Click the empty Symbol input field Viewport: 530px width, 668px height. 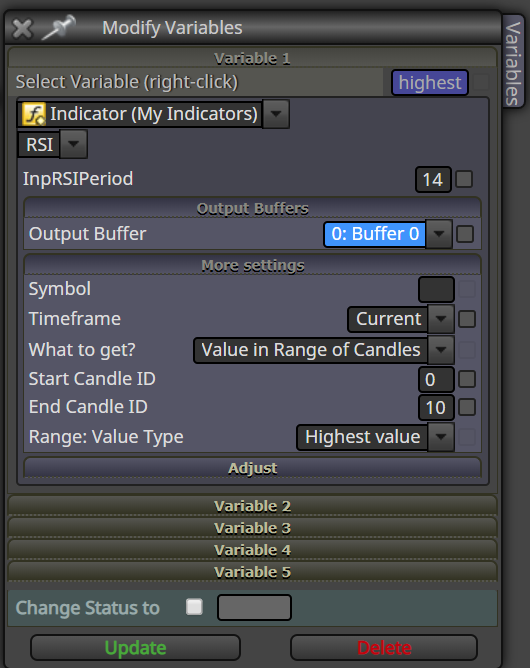pos(436,289)
